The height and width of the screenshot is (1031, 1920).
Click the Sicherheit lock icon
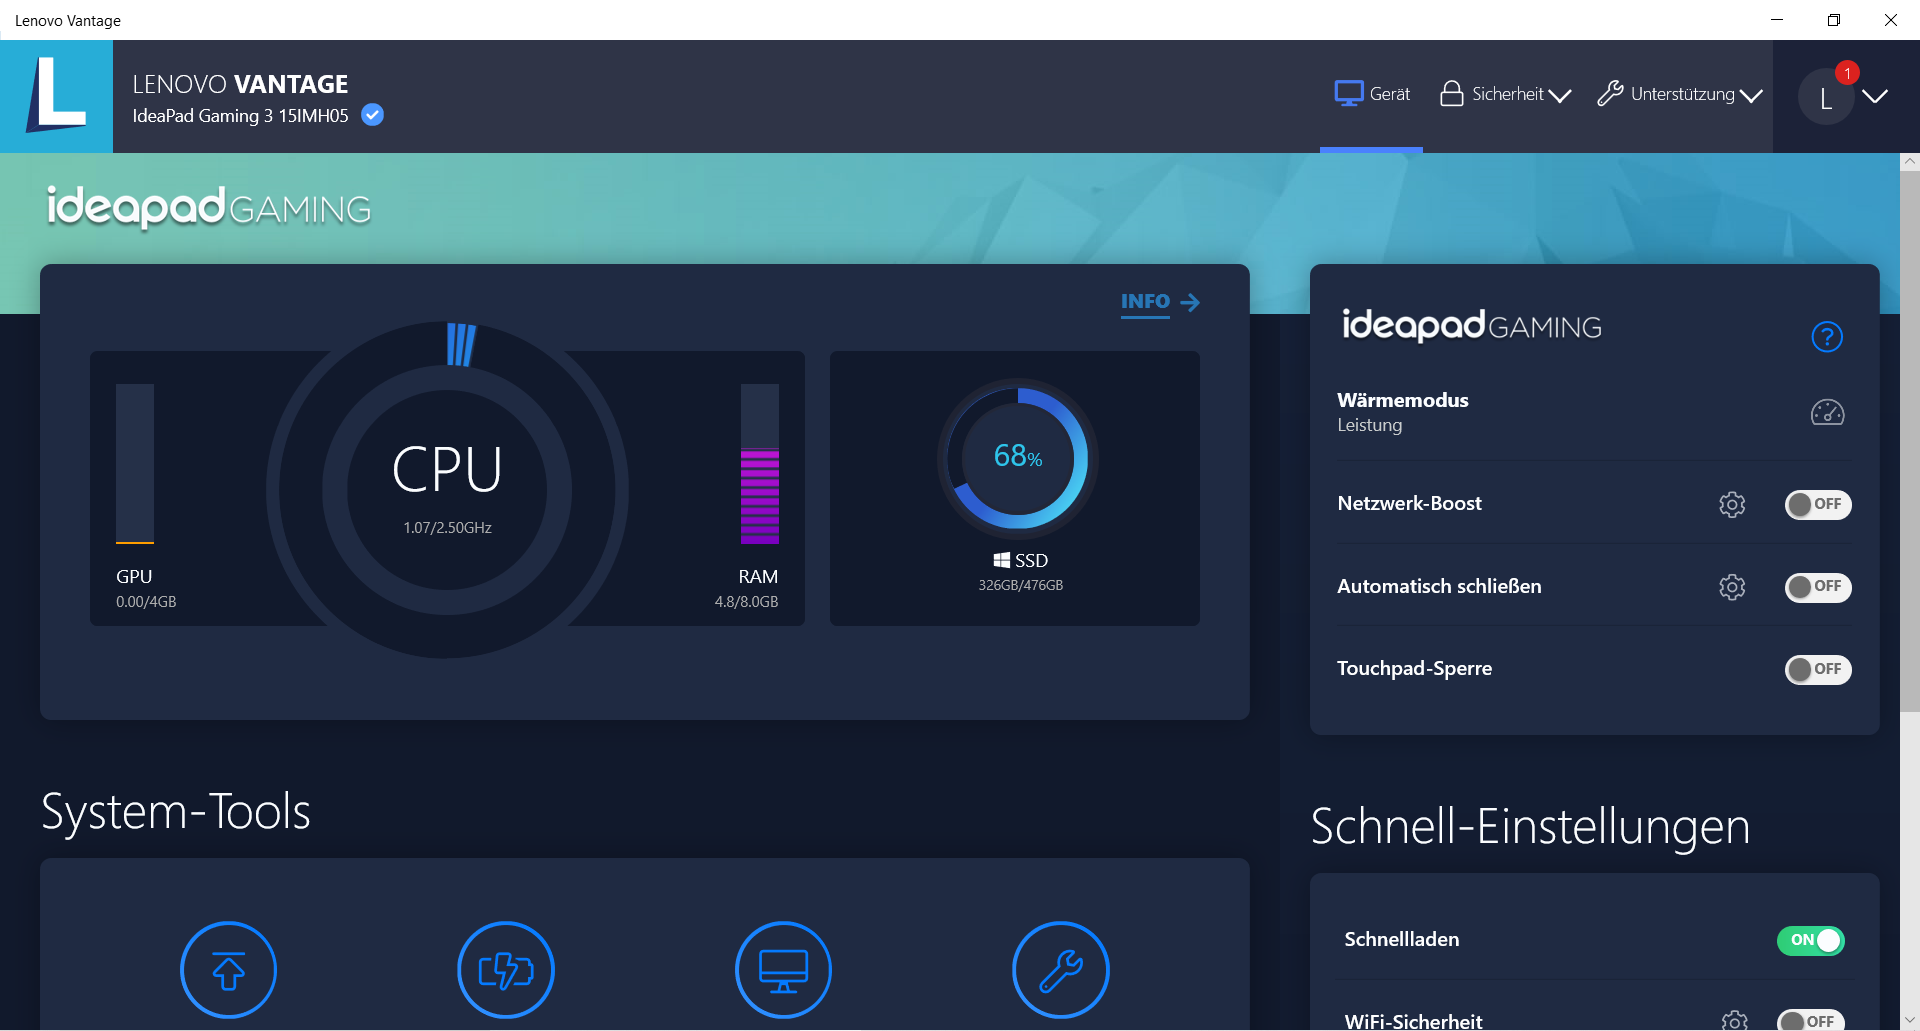coord(1451,93)
